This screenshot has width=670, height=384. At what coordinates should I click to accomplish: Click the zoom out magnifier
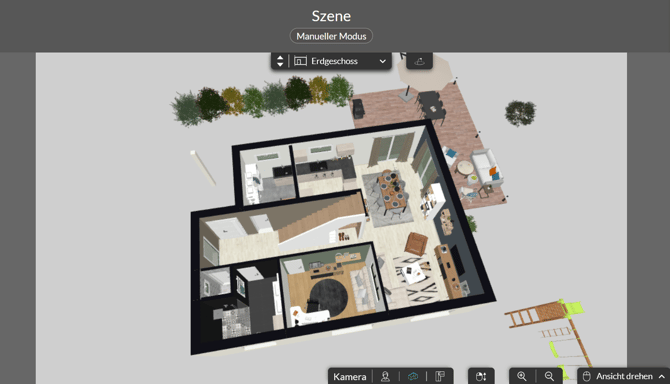[x=550, y=376]
